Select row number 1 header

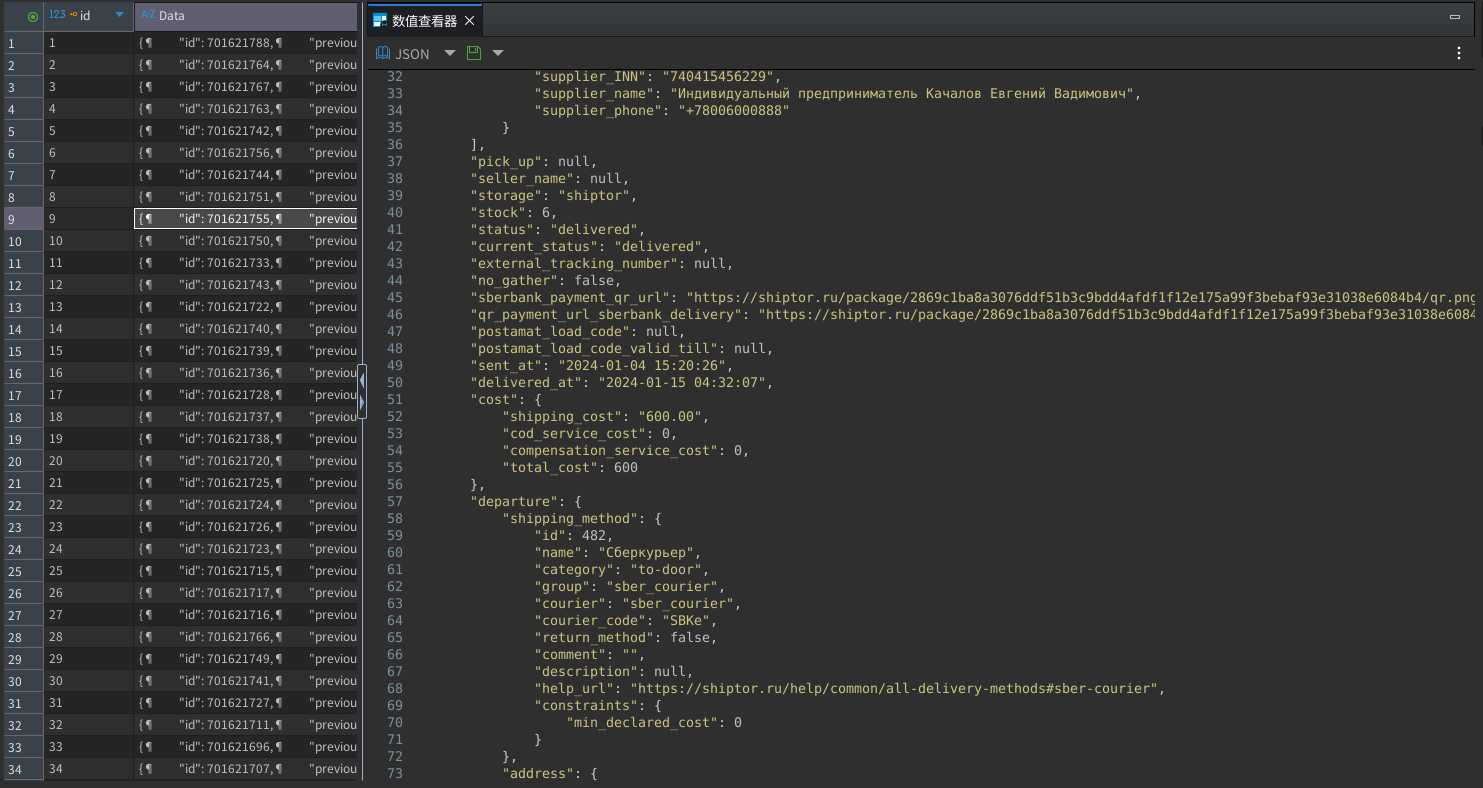click(x=22, y=43)
